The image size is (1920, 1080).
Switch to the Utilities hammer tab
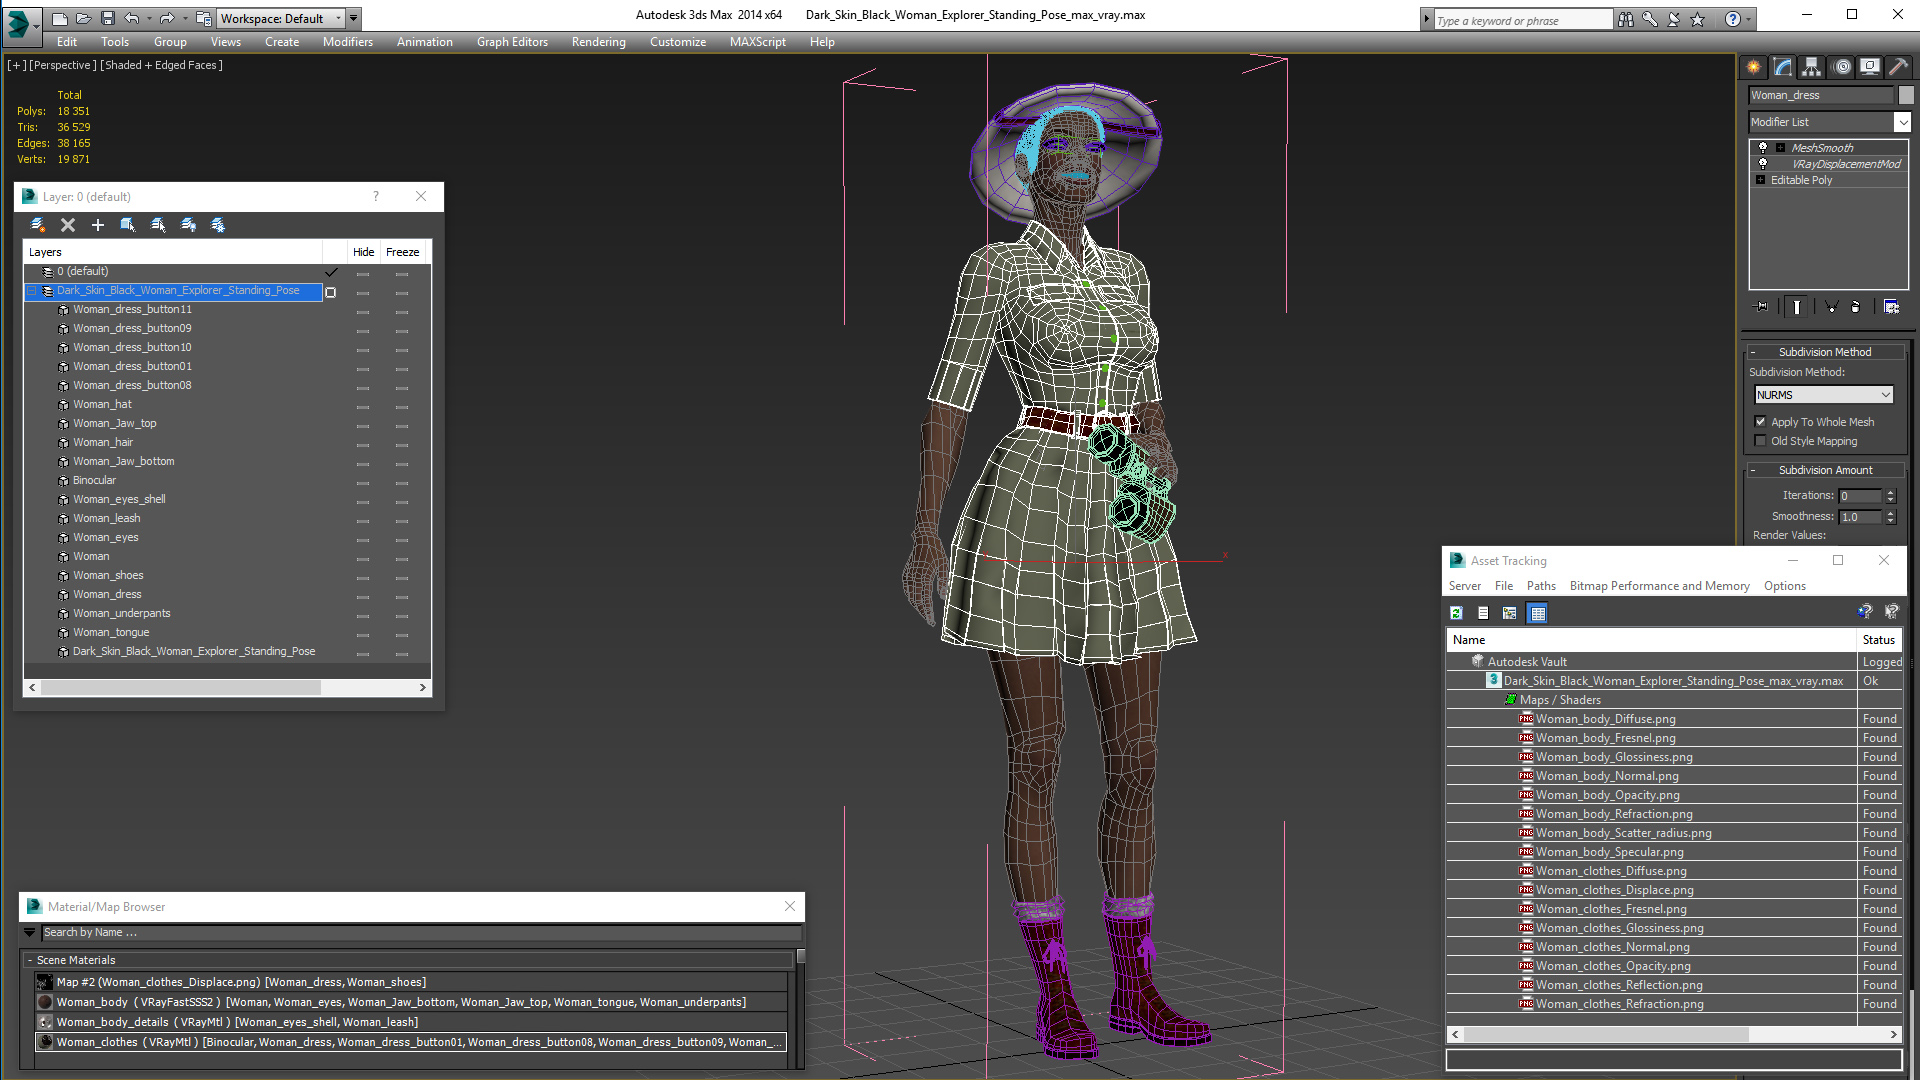point(1898,67)
